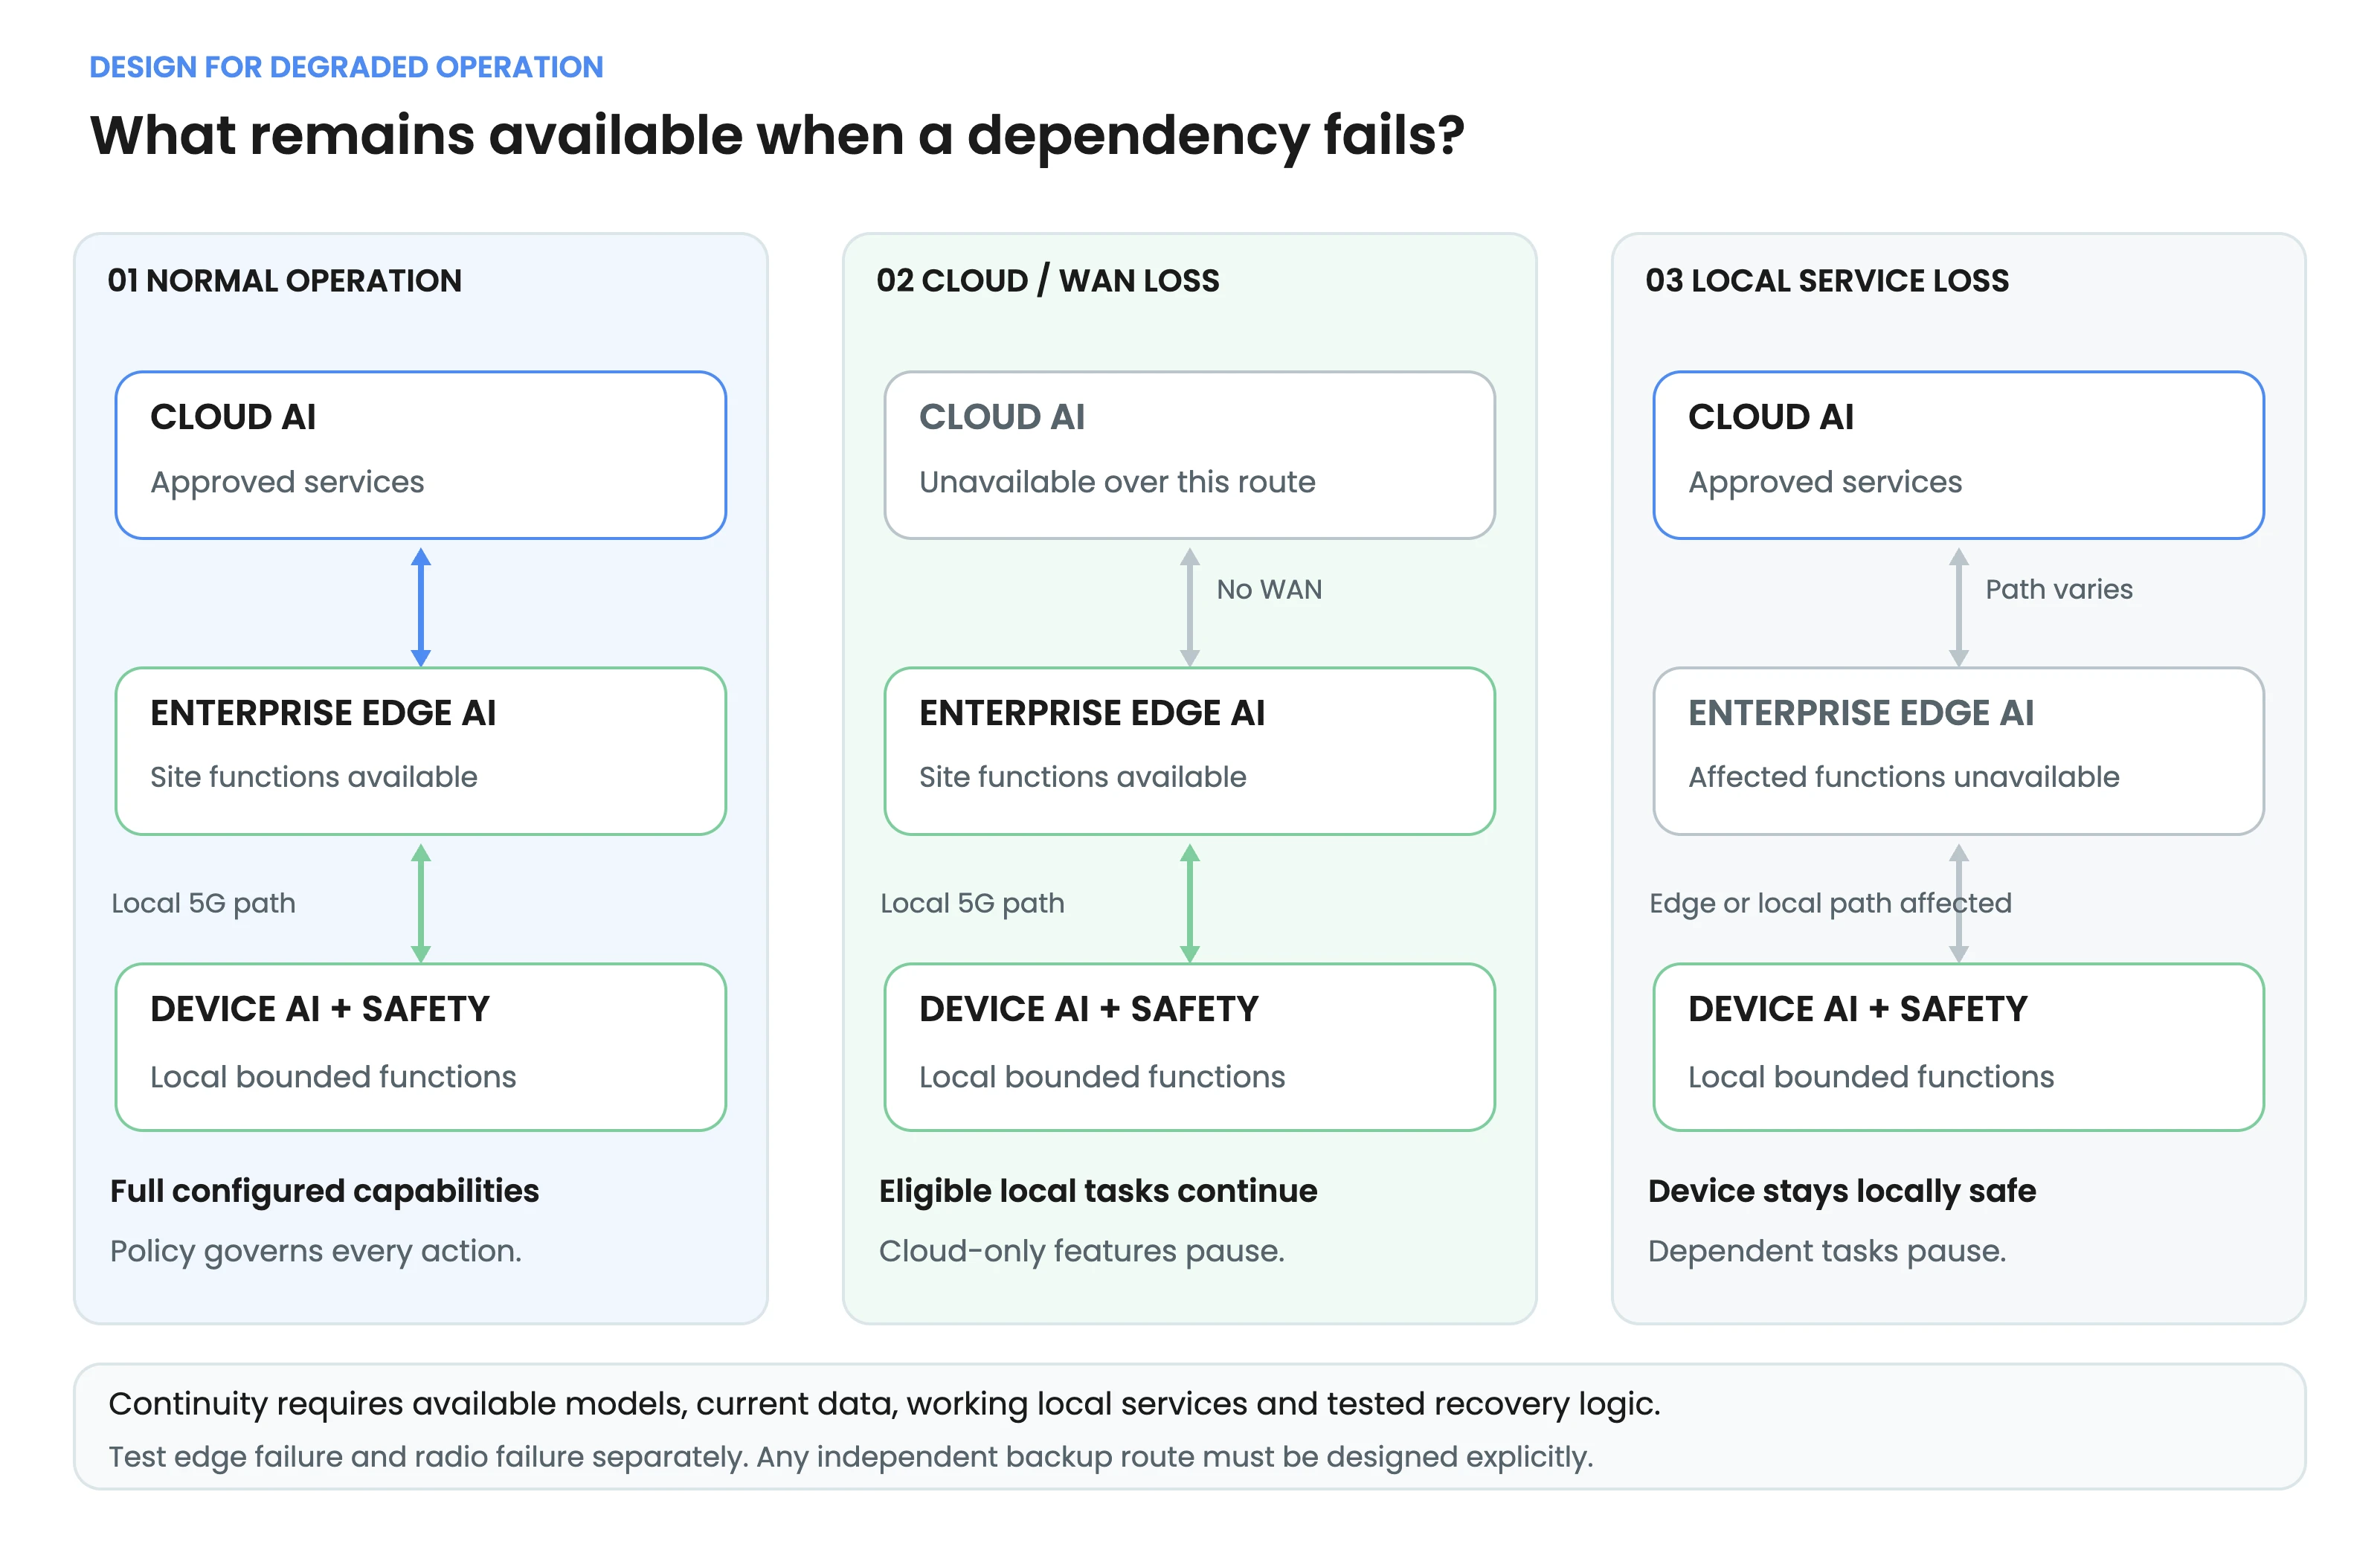The image size is (2380, 1547).
Task: Click the "Path varies" label
Action: (2059, 589)
